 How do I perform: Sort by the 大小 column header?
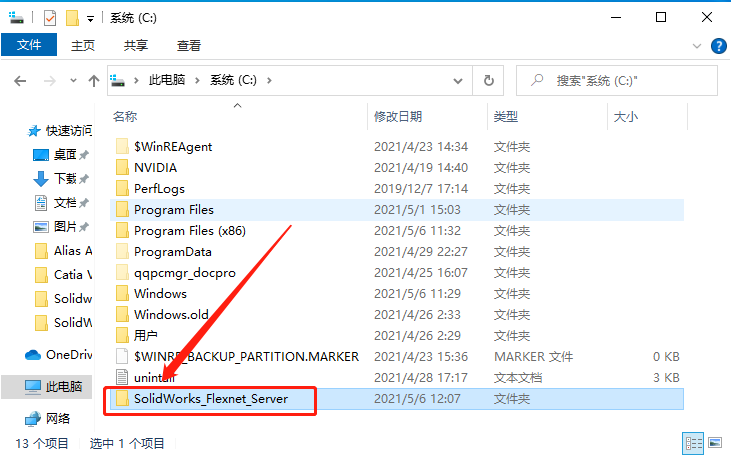tap(626, 116)
